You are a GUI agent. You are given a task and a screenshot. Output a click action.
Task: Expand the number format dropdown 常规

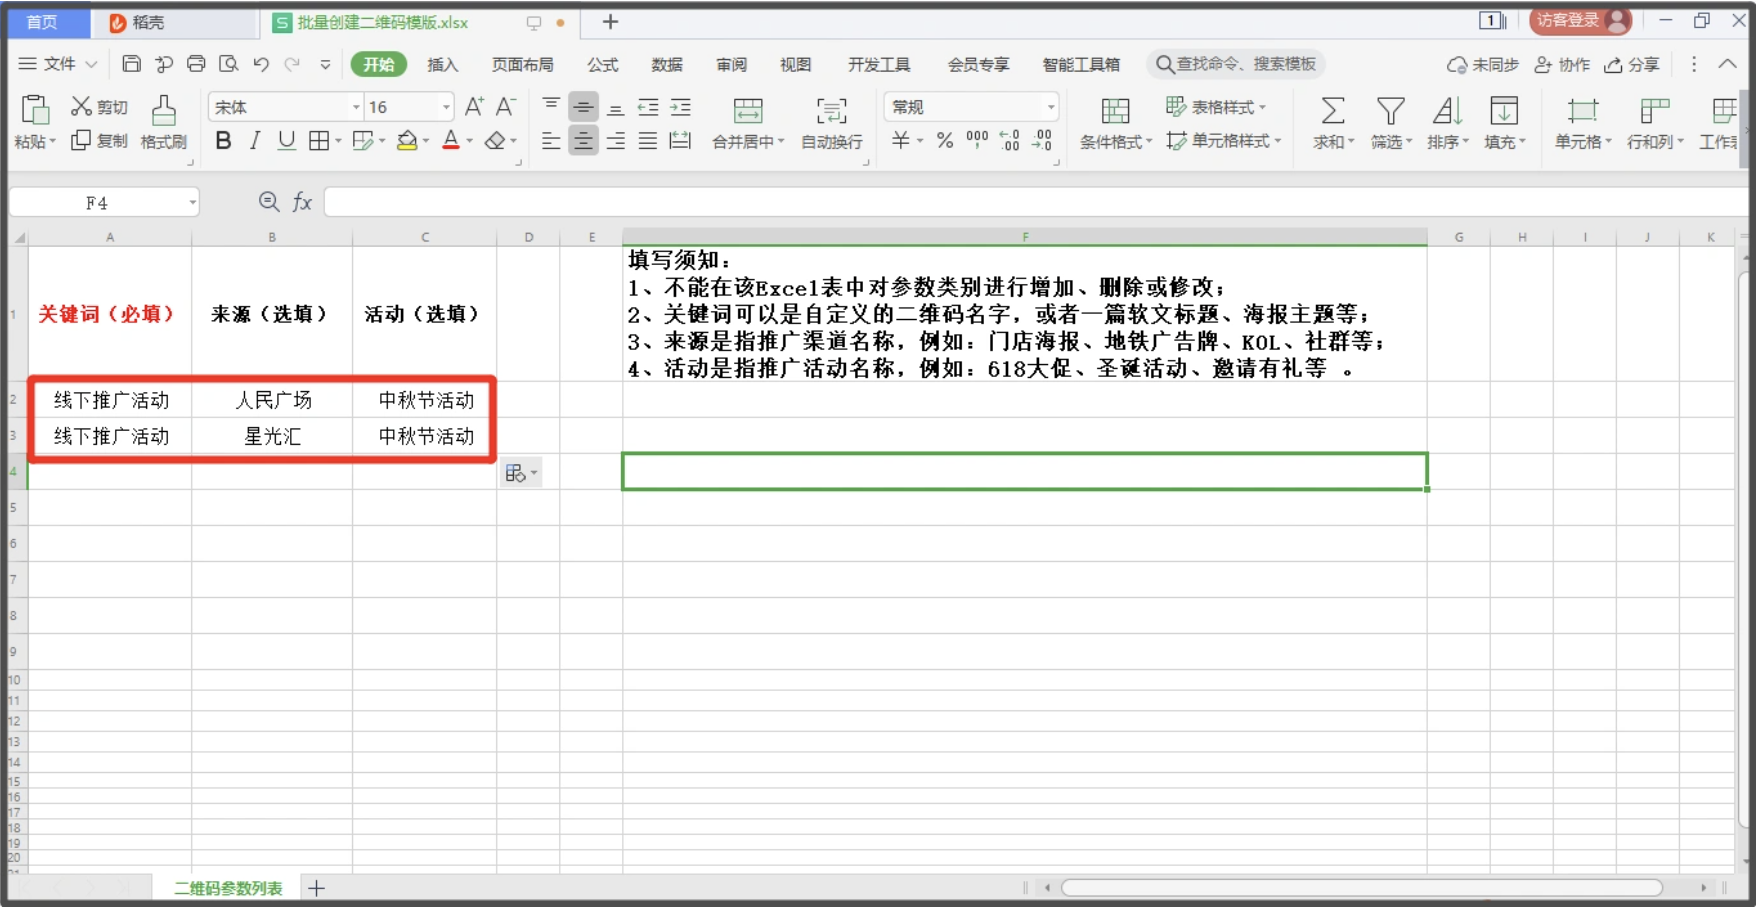(x=1050, y=107)
